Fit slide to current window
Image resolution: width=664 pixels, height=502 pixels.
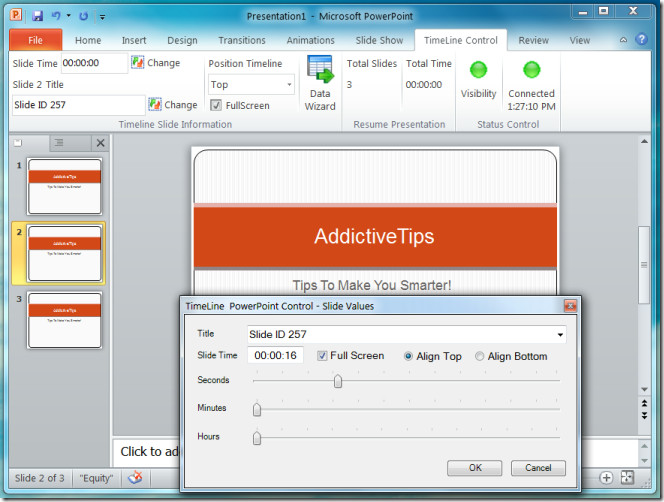pos(627,477)
